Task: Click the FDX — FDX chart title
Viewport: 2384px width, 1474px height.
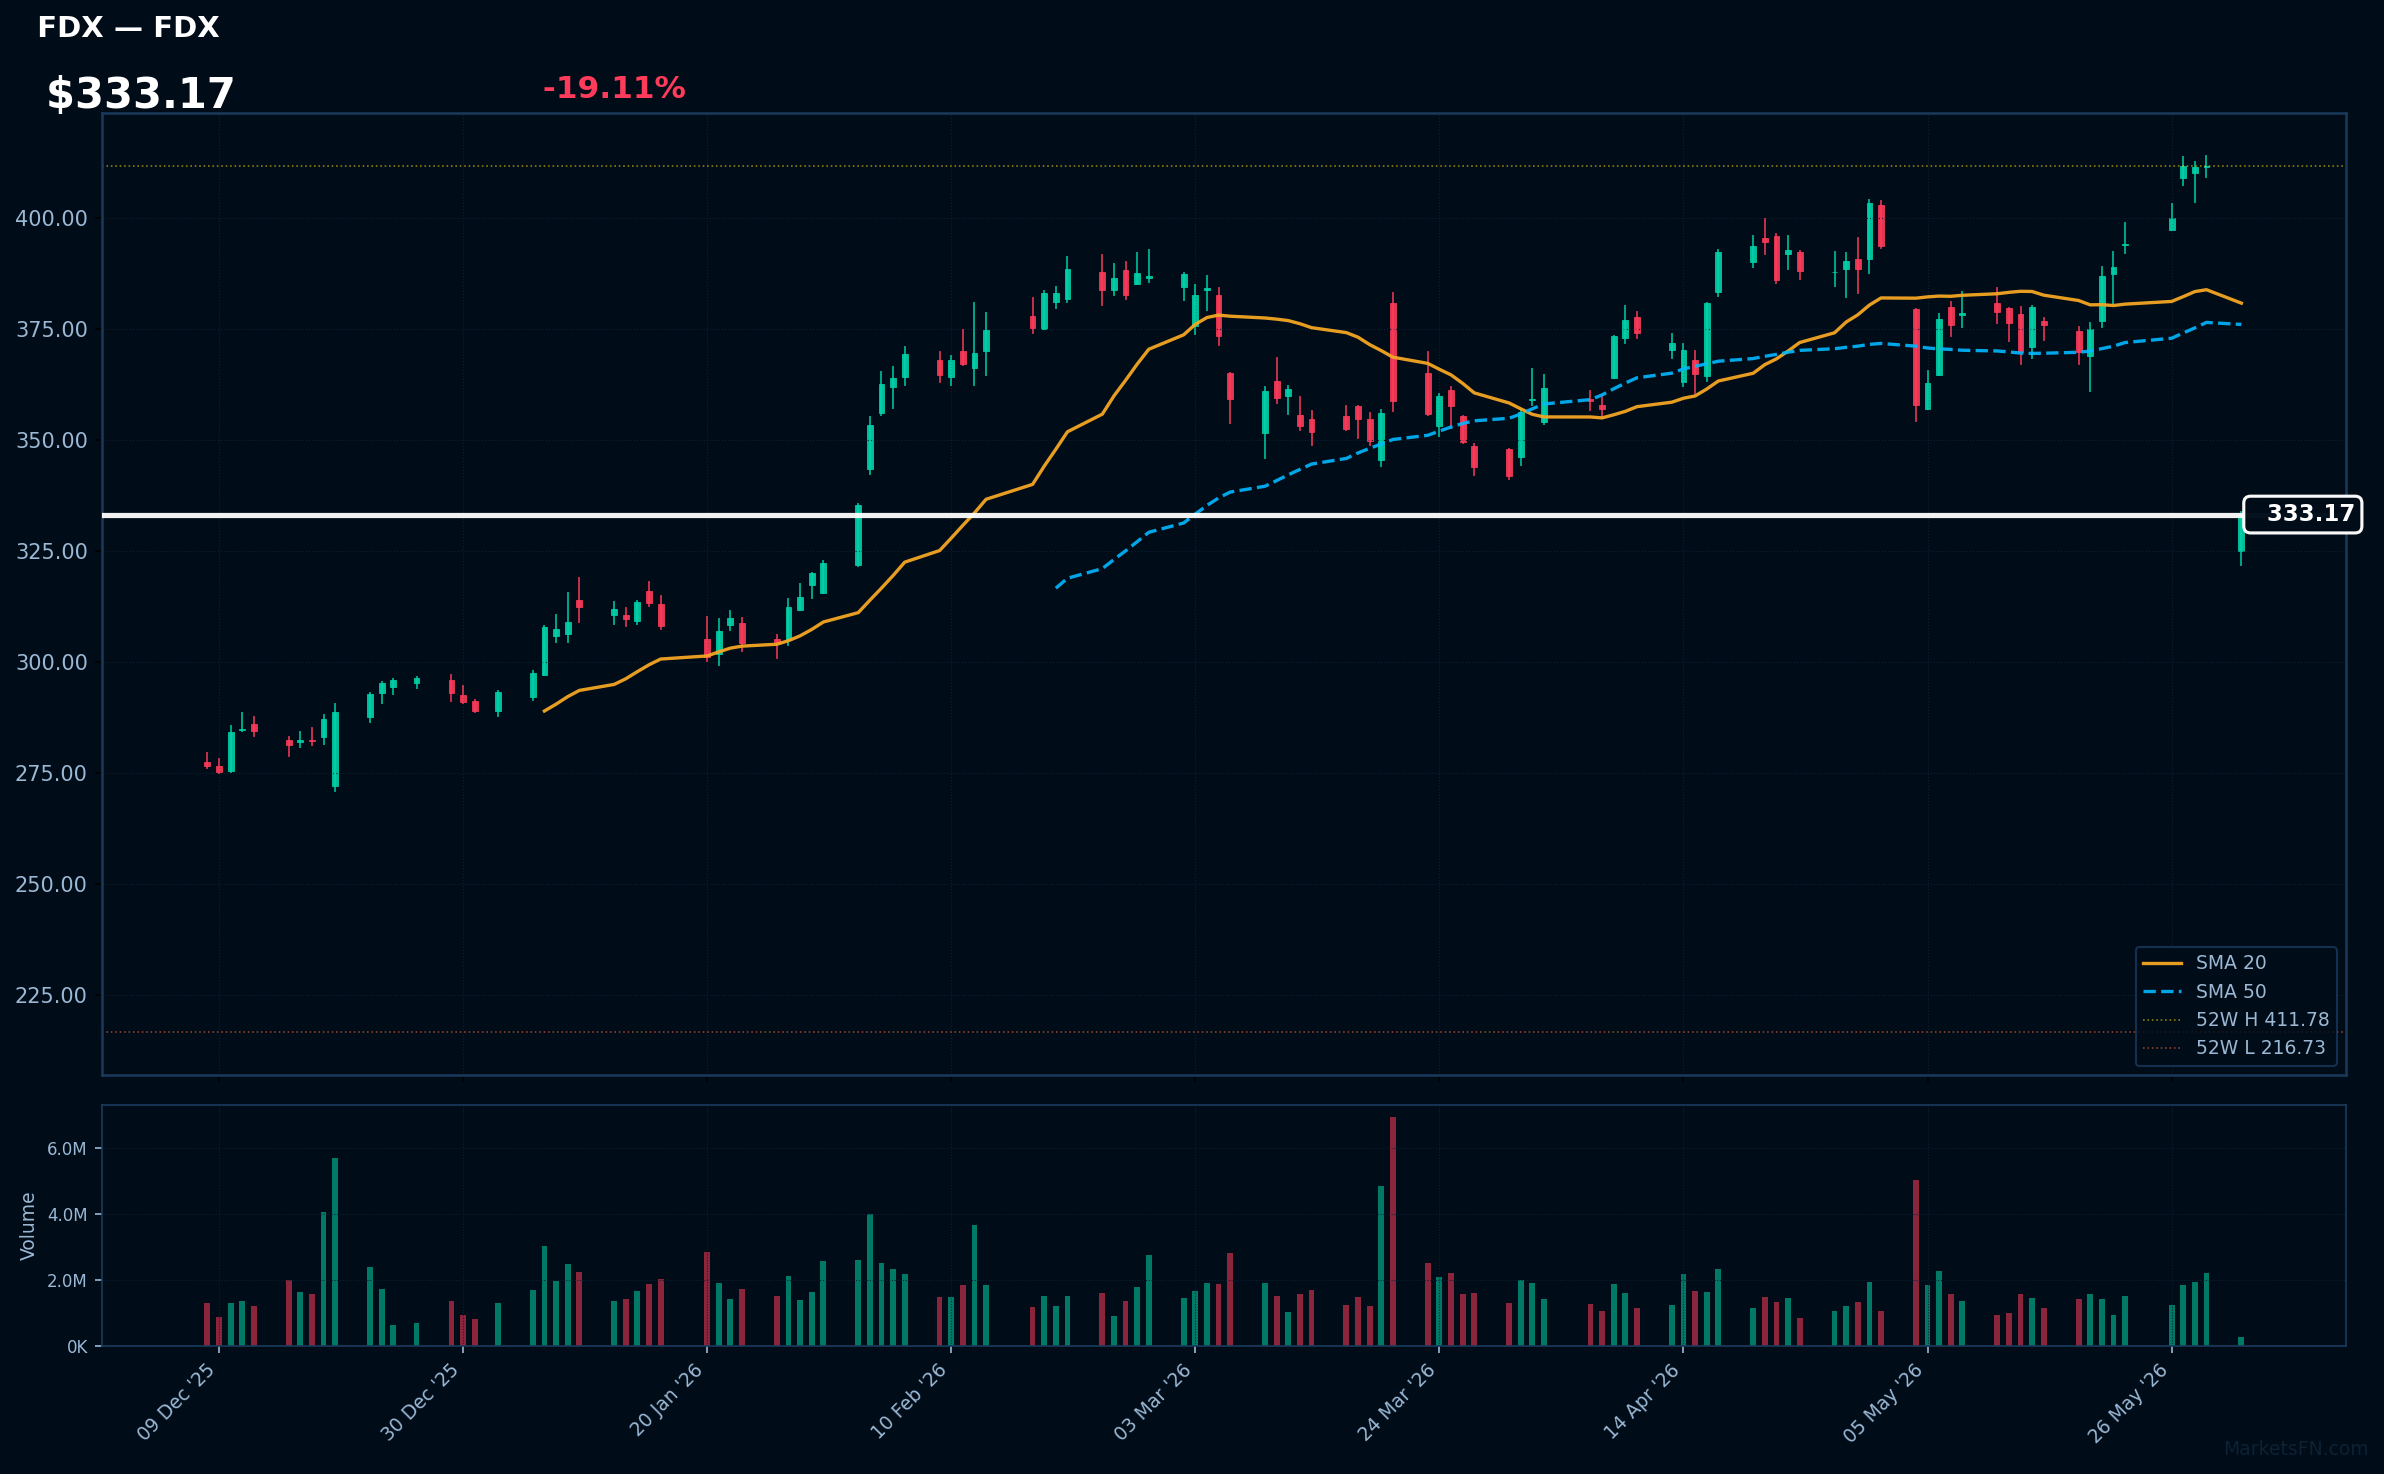Action: pos(128,27)
